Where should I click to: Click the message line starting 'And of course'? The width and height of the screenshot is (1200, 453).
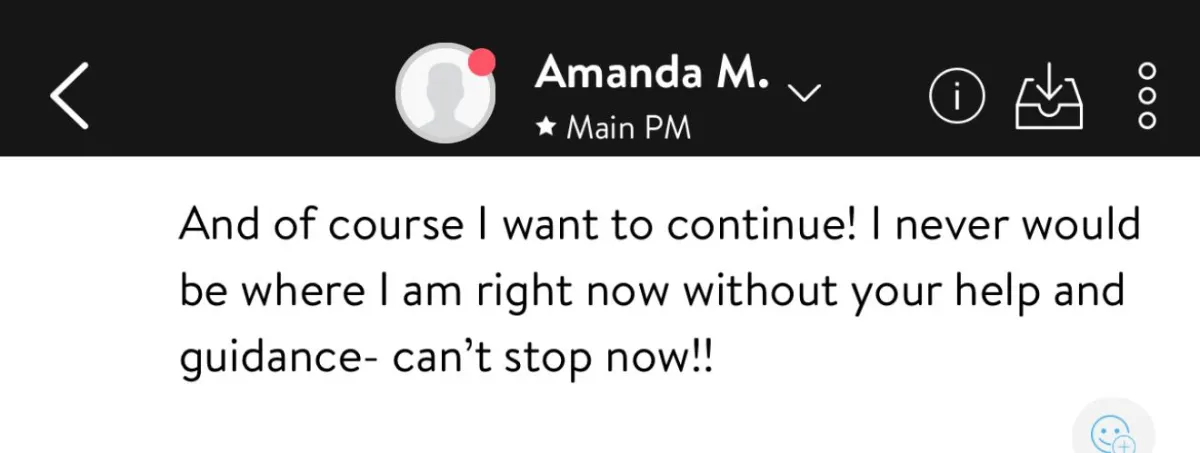pyautogui.click(x=660, y=226)
